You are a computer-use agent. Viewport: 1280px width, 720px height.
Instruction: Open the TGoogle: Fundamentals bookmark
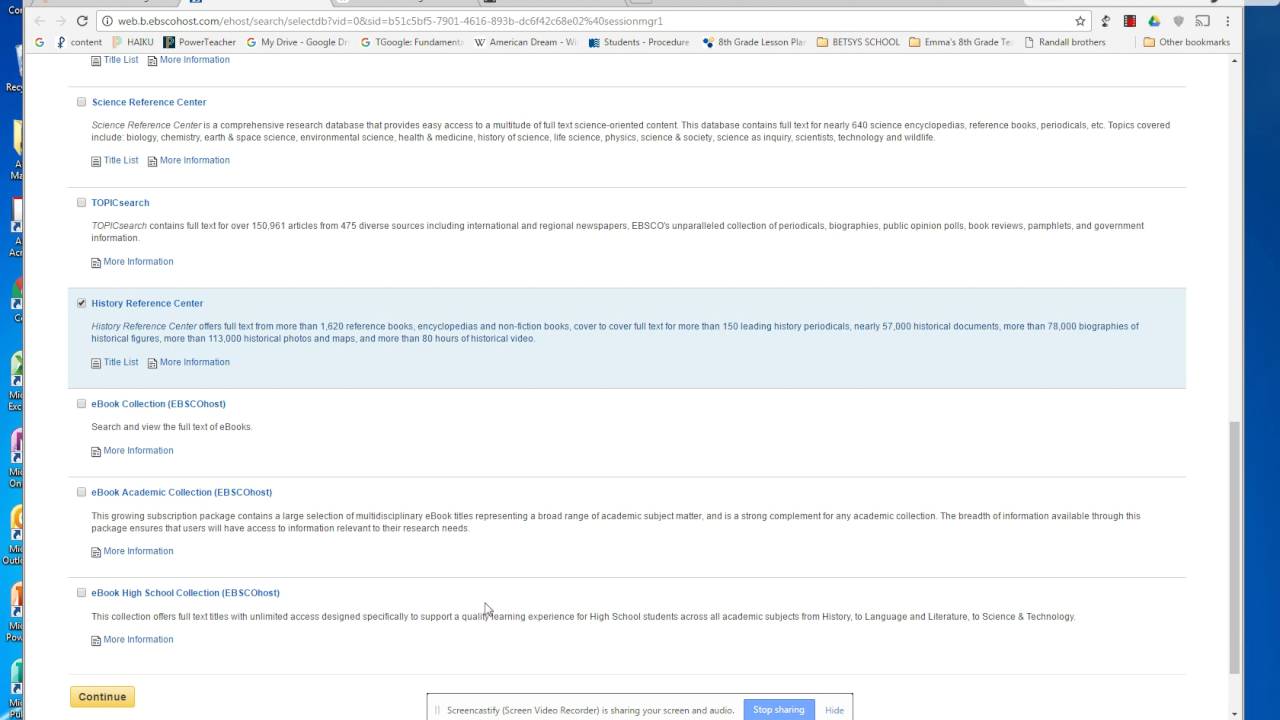click(x=411, y=42)
